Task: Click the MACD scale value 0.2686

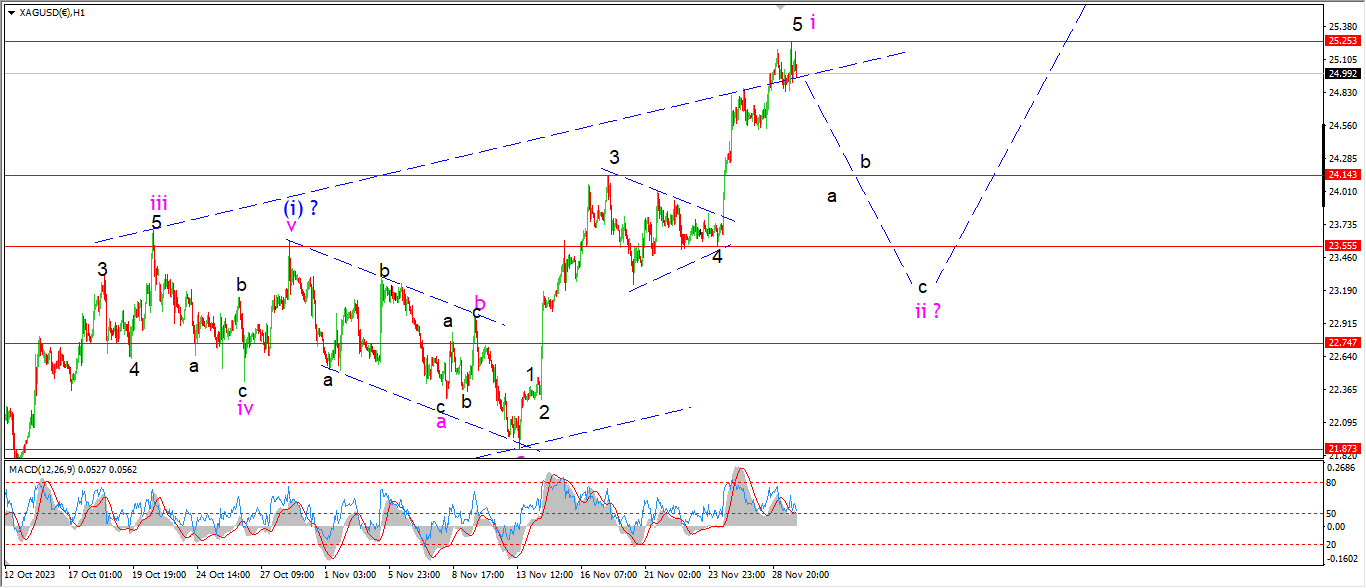Action: pyautogui.click(x=1341, y=466)
